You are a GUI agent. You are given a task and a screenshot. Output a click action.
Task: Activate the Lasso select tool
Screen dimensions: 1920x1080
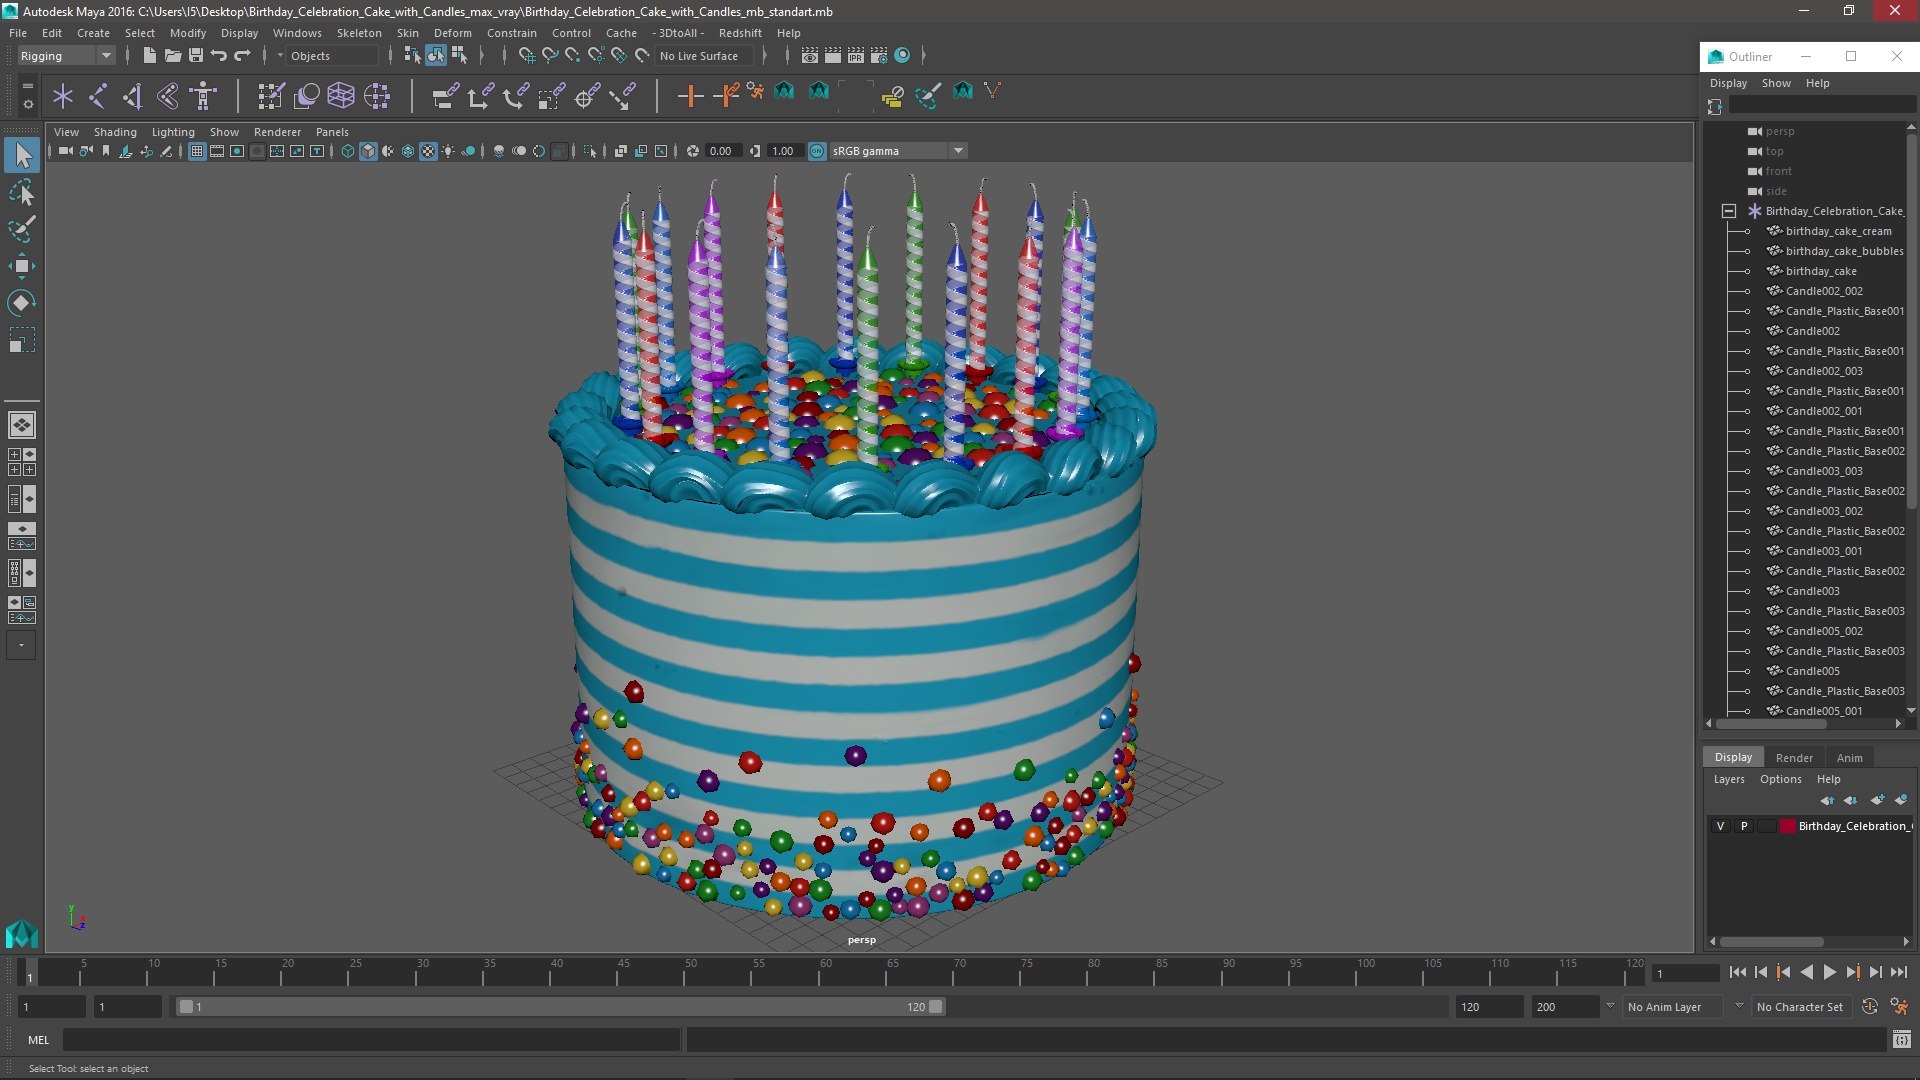[22, 192]
